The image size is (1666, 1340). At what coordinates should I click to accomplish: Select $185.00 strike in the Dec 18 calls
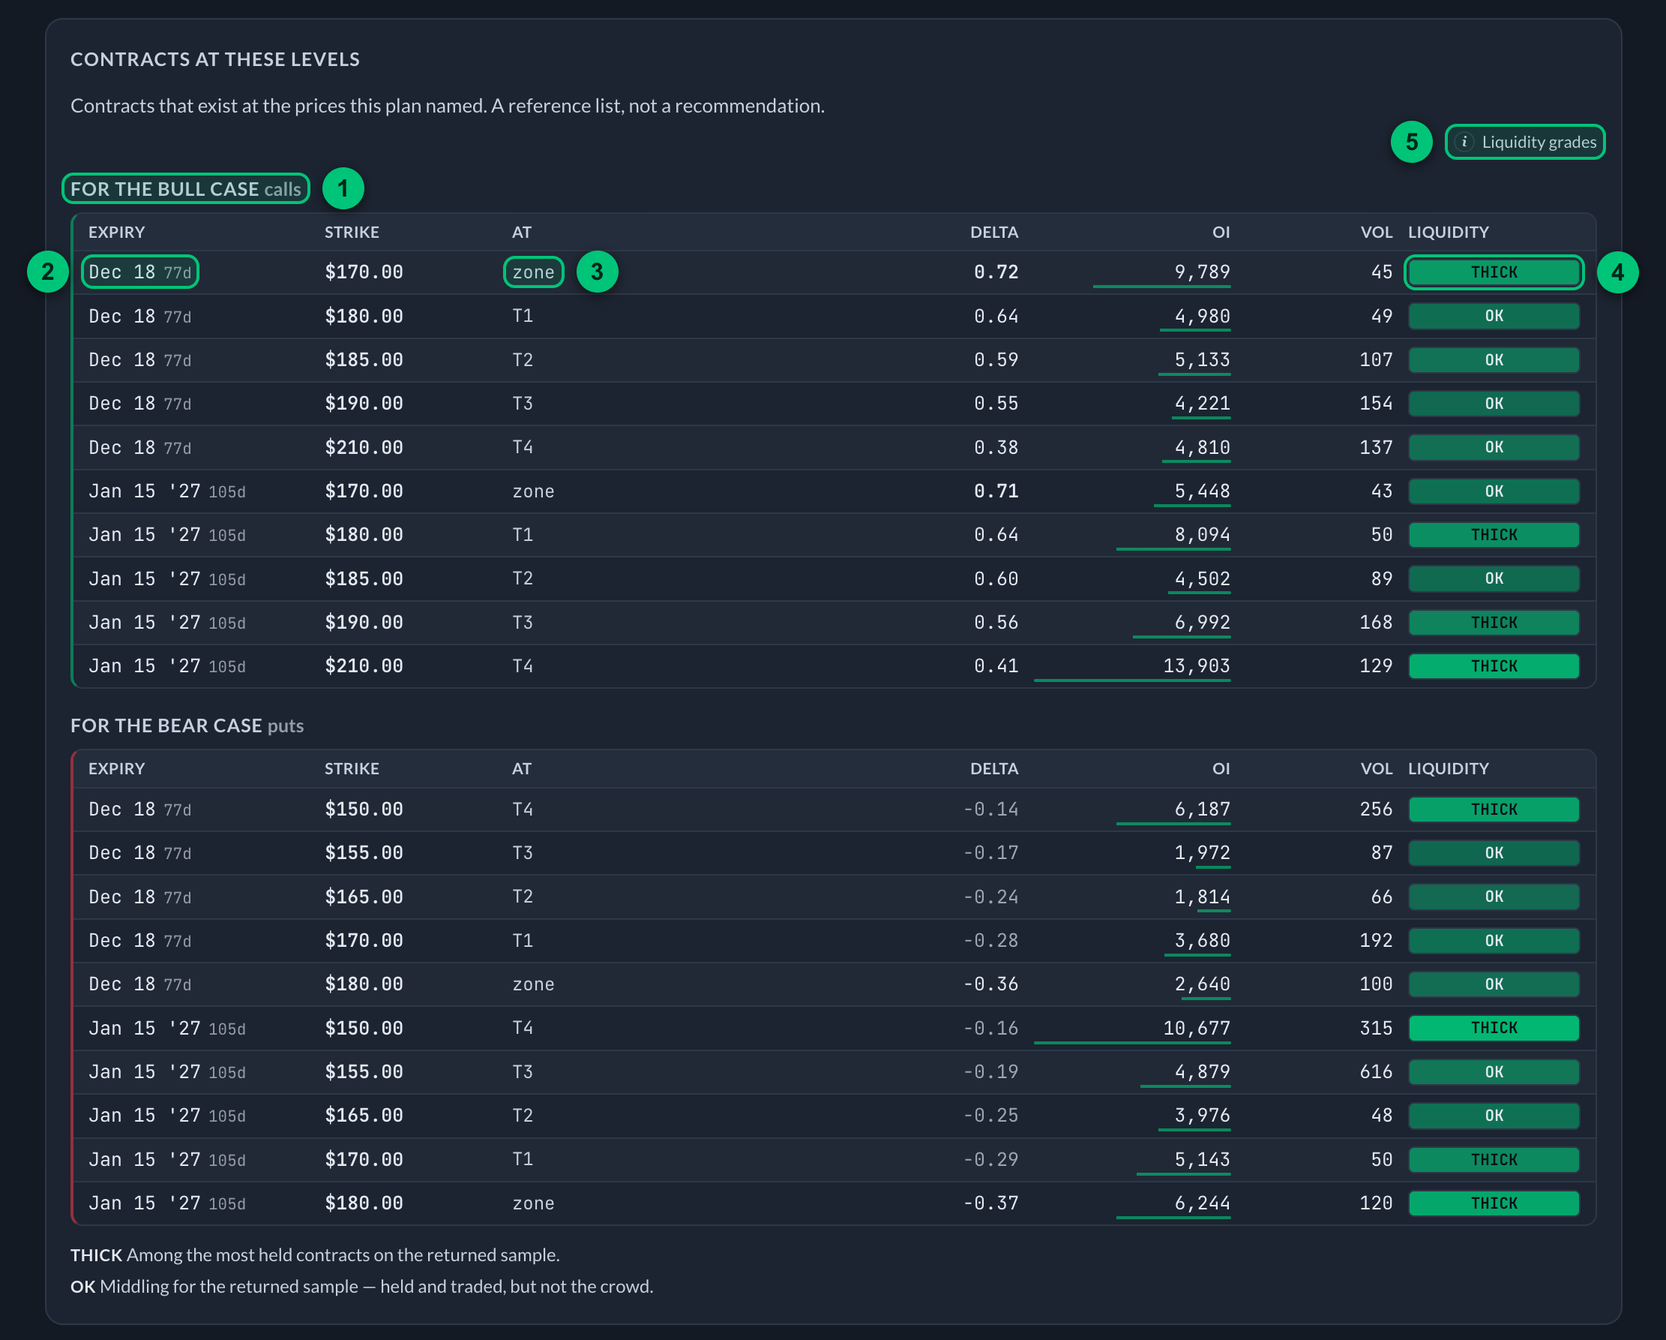point(364,360)
